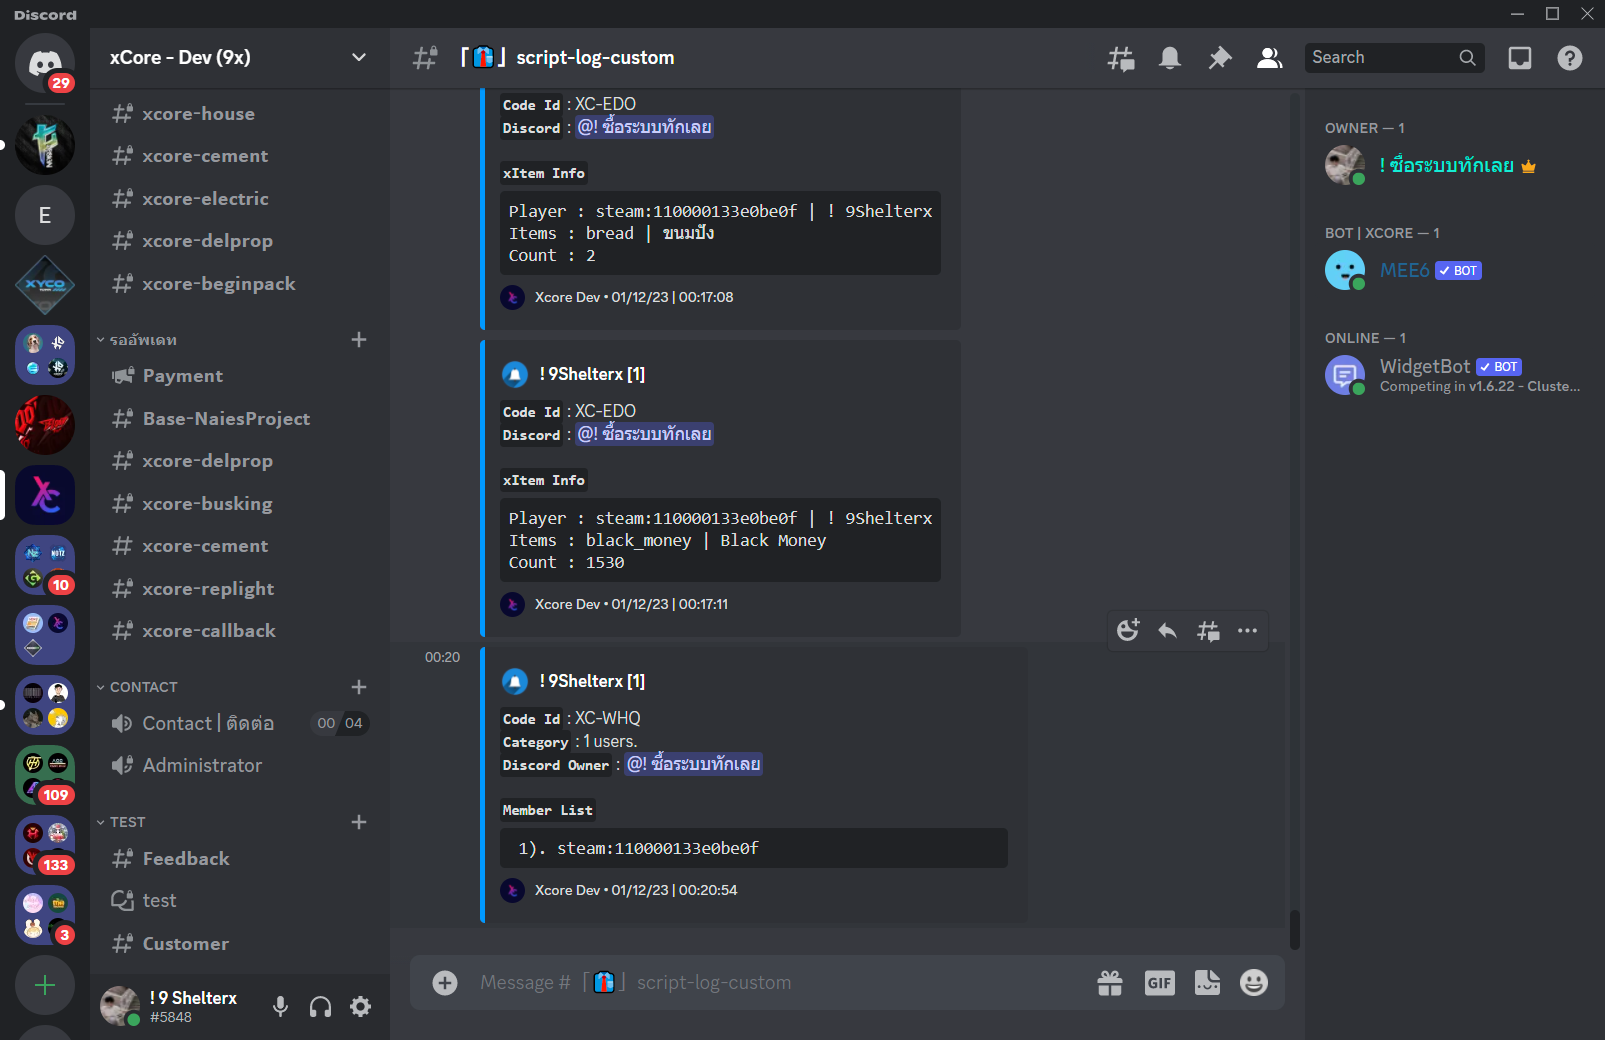Click the message input field
1605x1040 pixels.
(760, 983)
